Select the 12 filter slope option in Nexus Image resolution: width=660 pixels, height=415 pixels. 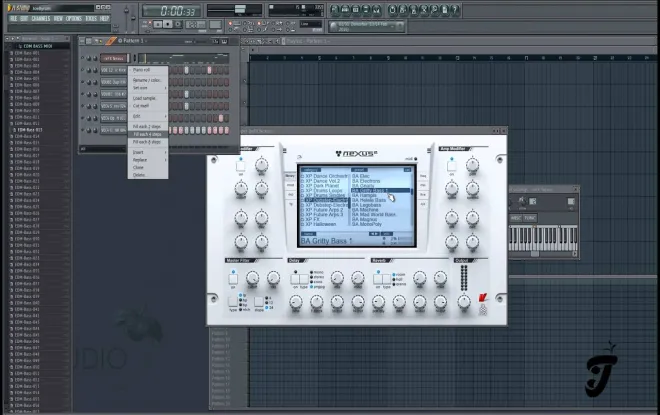pyautogui.click(x=269, y=303)
